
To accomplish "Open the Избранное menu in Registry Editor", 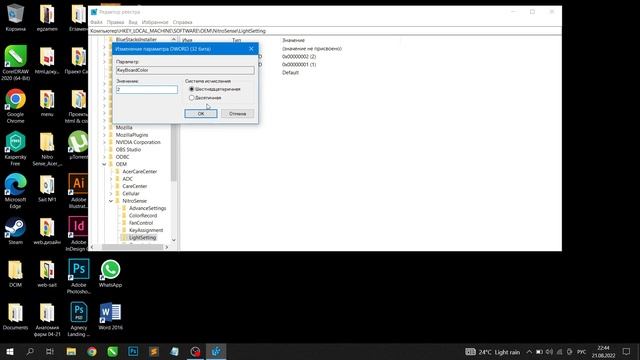I will [x=155, y=22].
